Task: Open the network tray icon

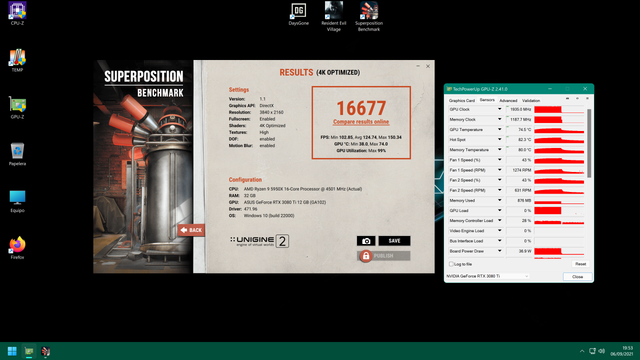Action: point(592,351)
